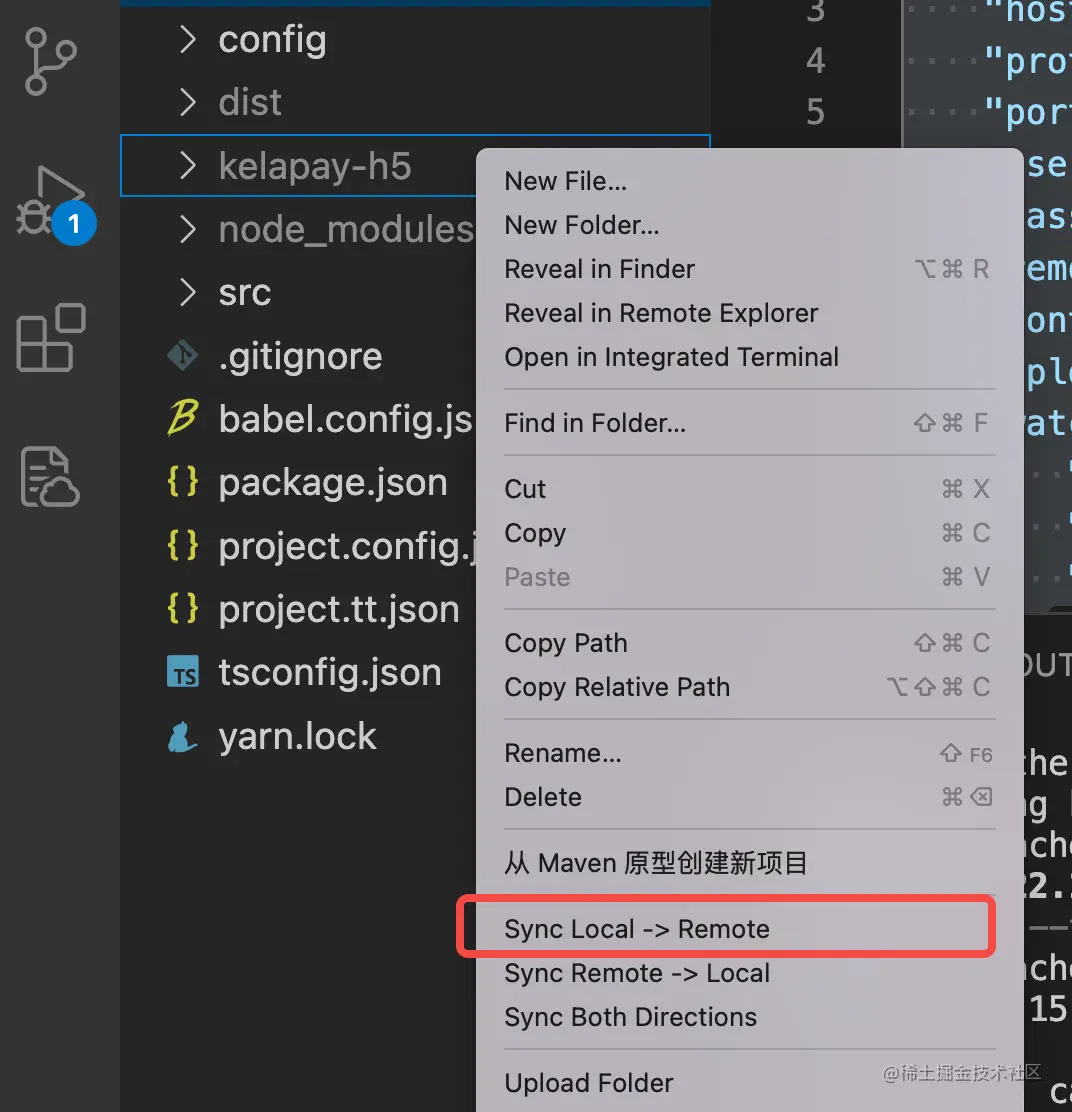The width and height of the screenshot is (1072, 1112).
Task: Open the yarn.lock file
Action: tap(297, 736)
